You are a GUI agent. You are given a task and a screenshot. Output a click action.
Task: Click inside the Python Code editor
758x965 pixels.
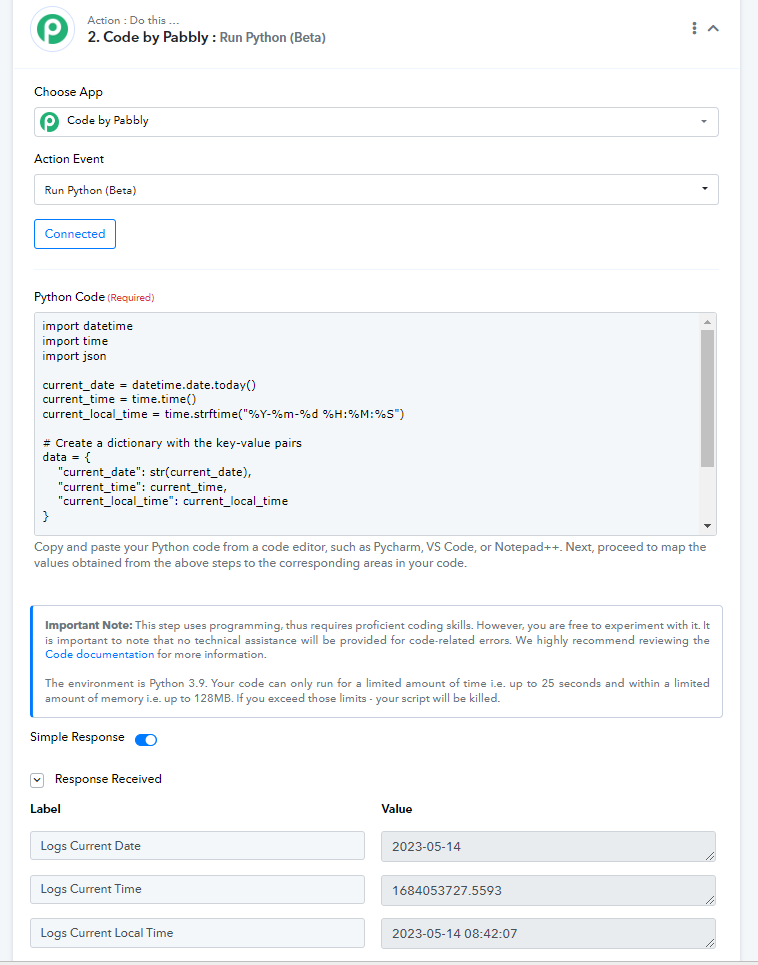point(367,424)
